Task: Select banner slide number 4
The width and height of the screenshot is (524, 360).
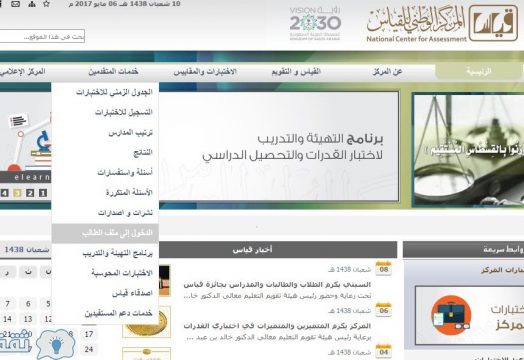Action: click(4, 193)
